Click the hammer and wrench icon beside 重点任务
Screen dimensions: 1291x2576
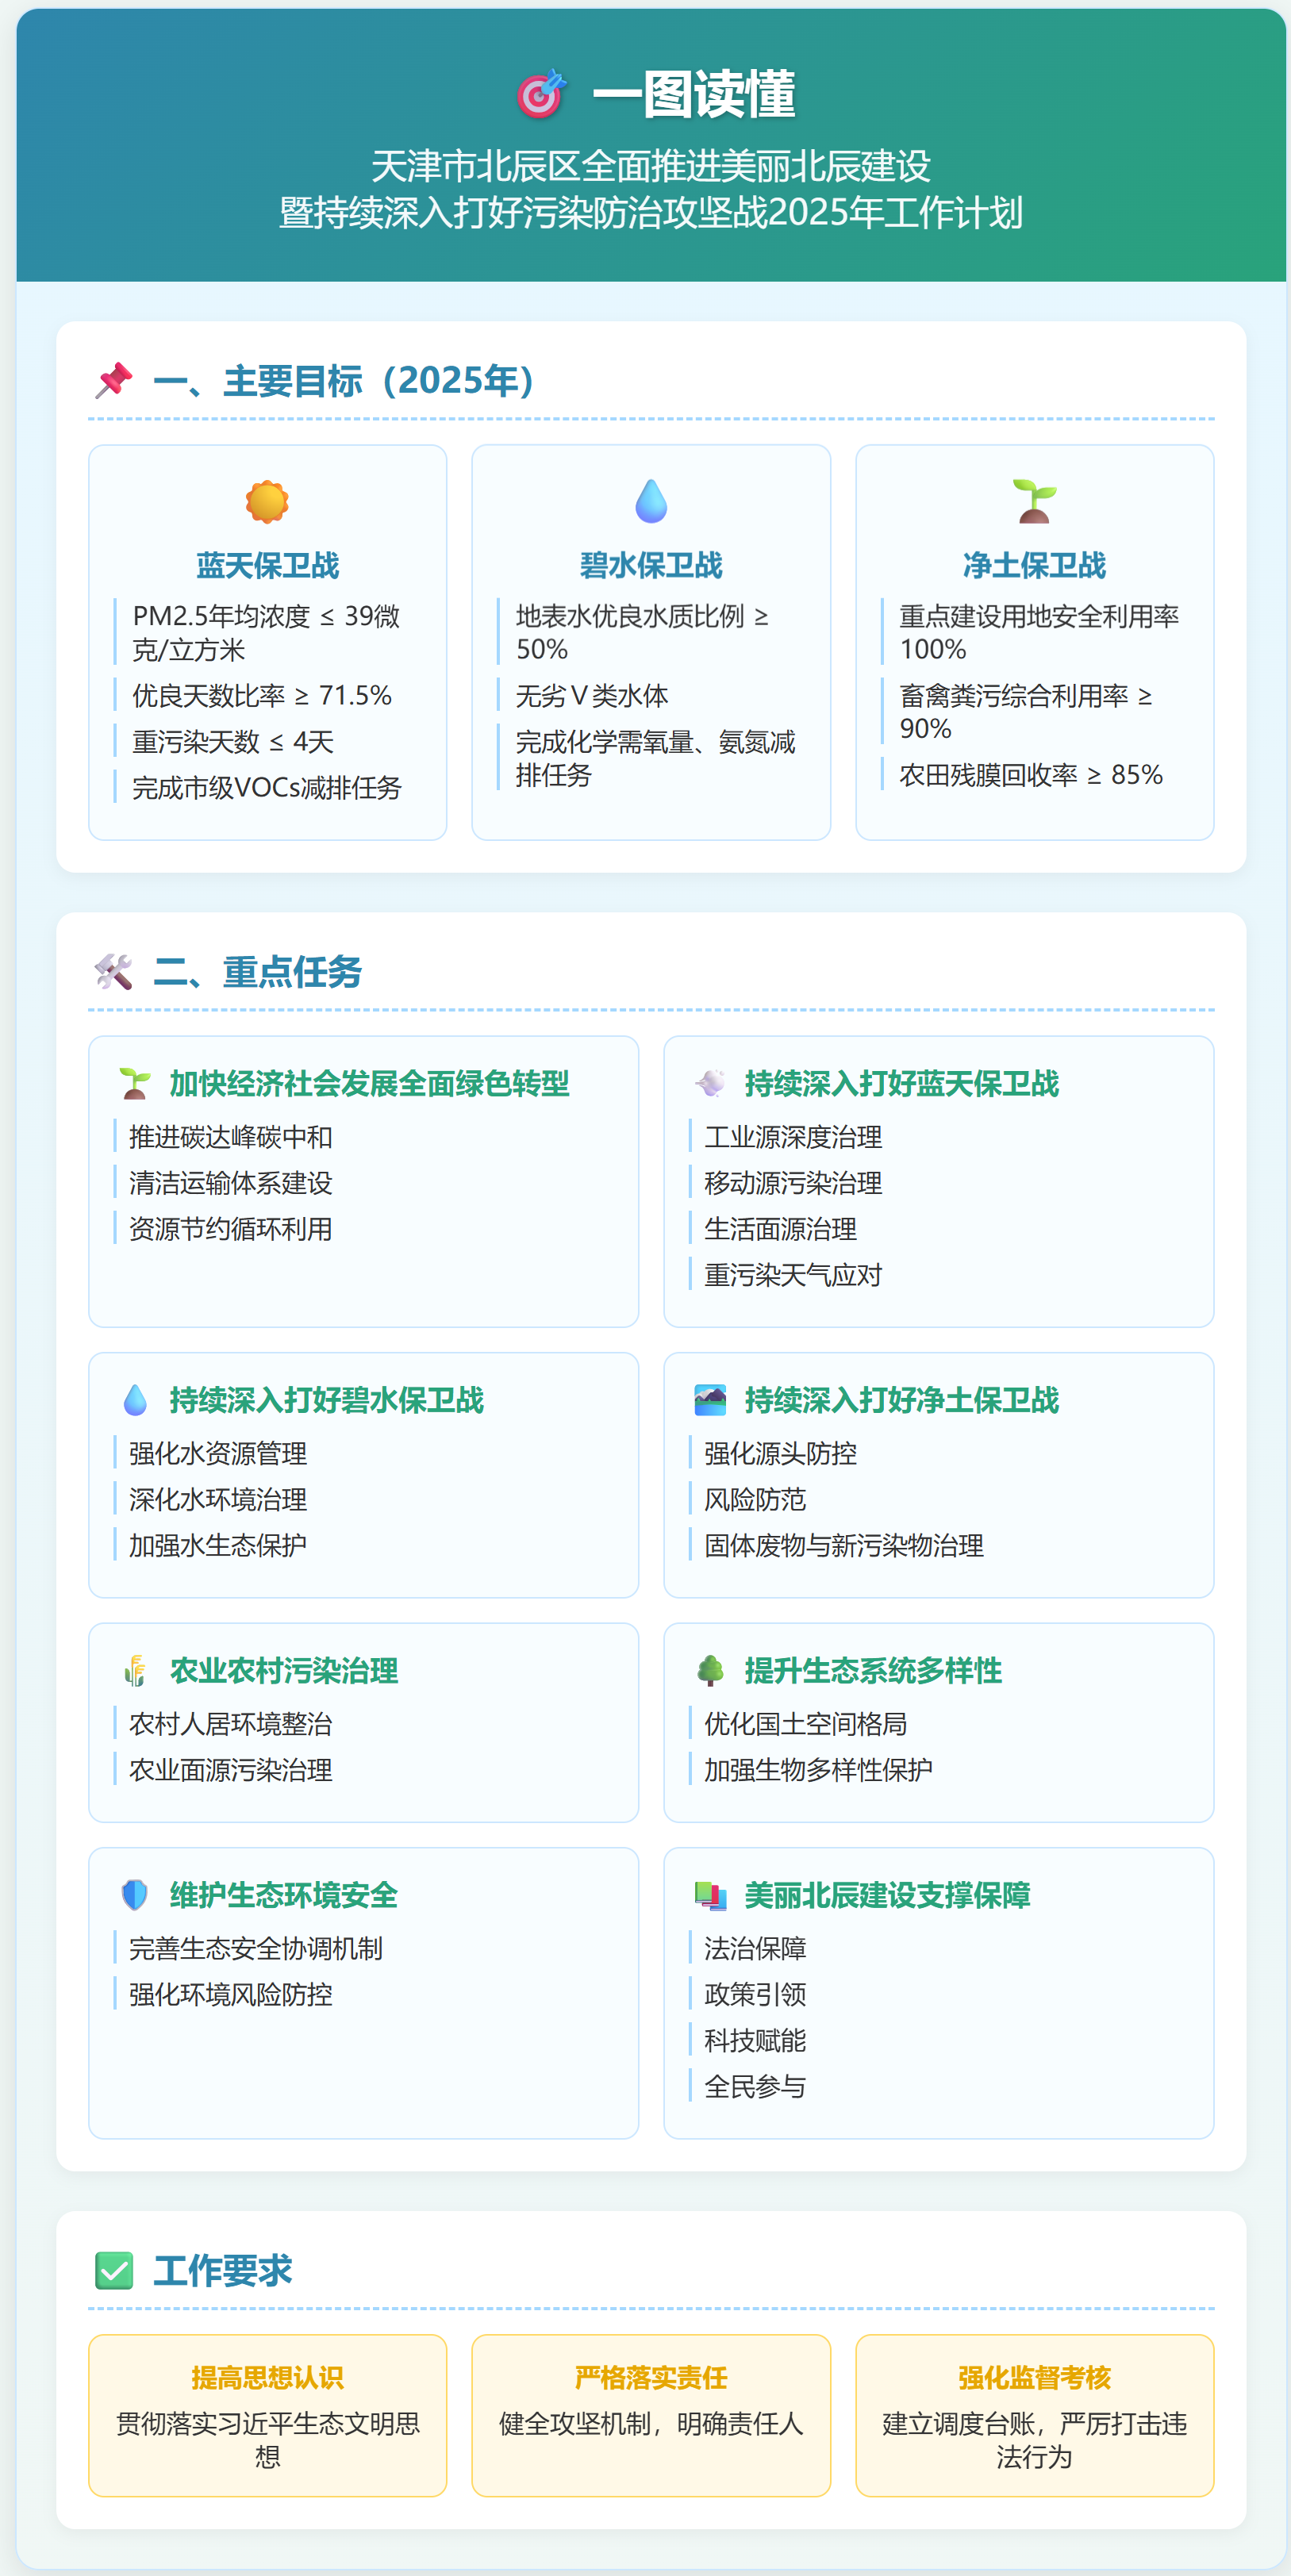[114, 972]
